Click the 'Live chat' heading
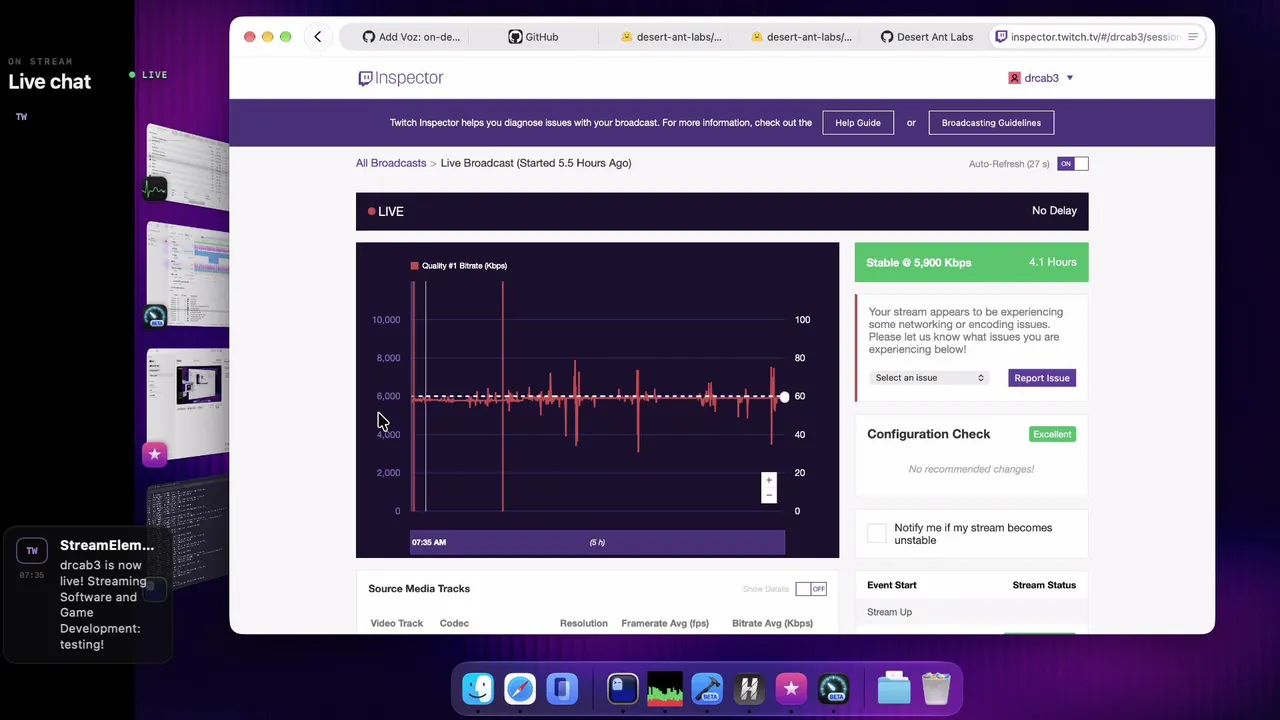Image resolution: width=1280 pixels, height=720 pixels. (x=50, y=82)
